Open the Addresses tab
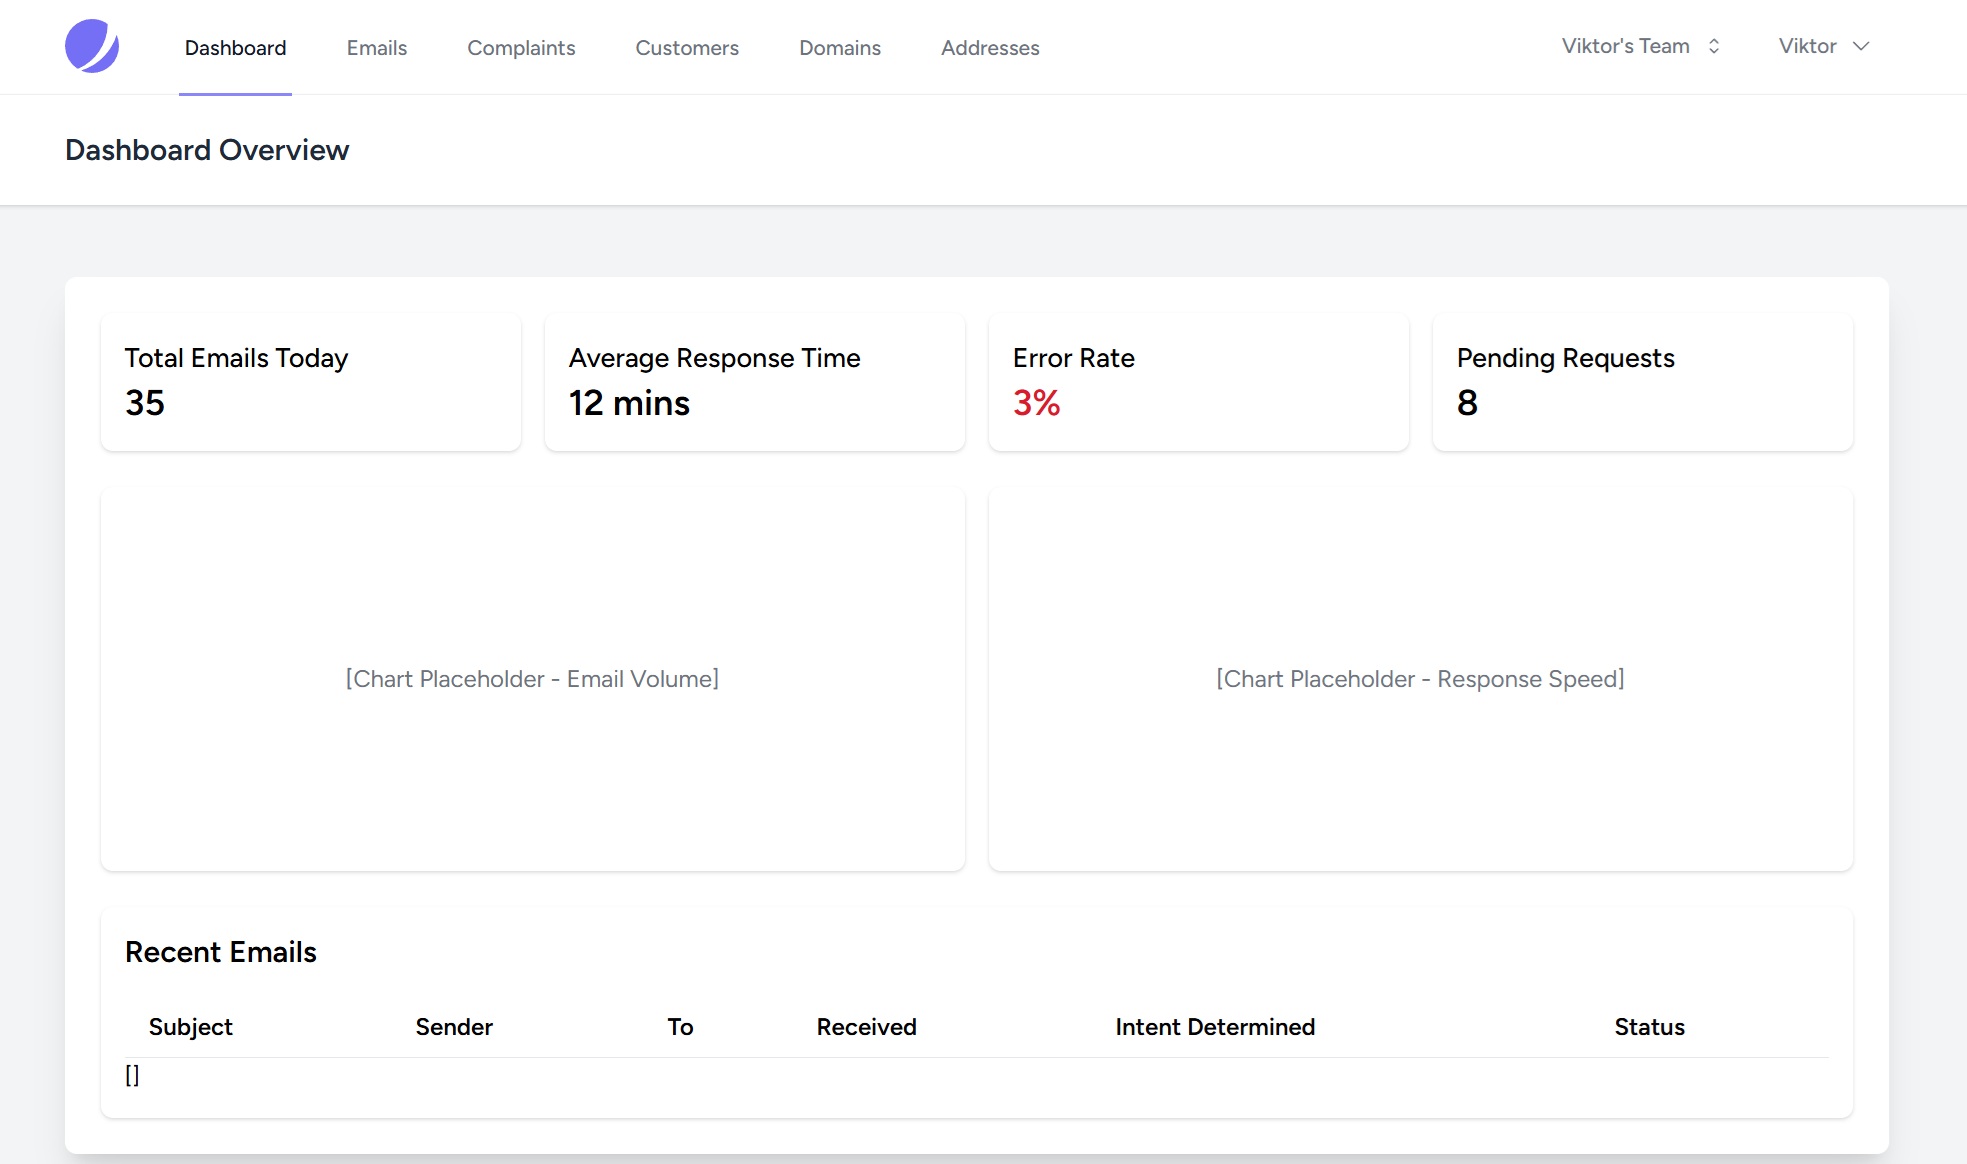The image size is (1967, 1164). point(989,48)
